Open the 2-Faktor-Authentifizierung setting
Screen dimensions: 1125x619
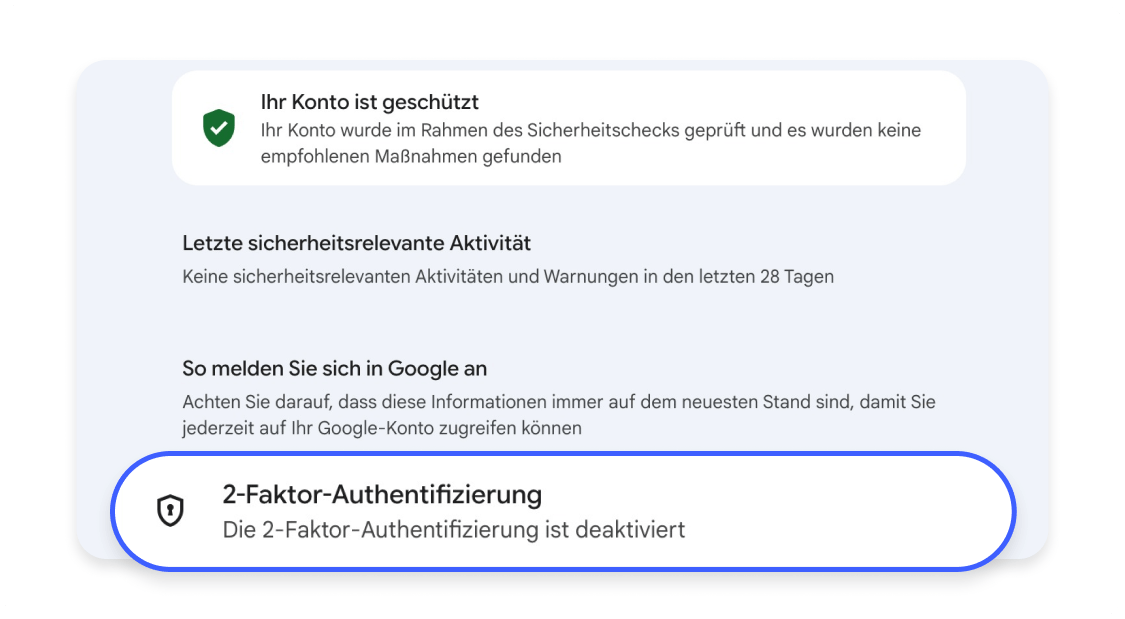point(562,511)
